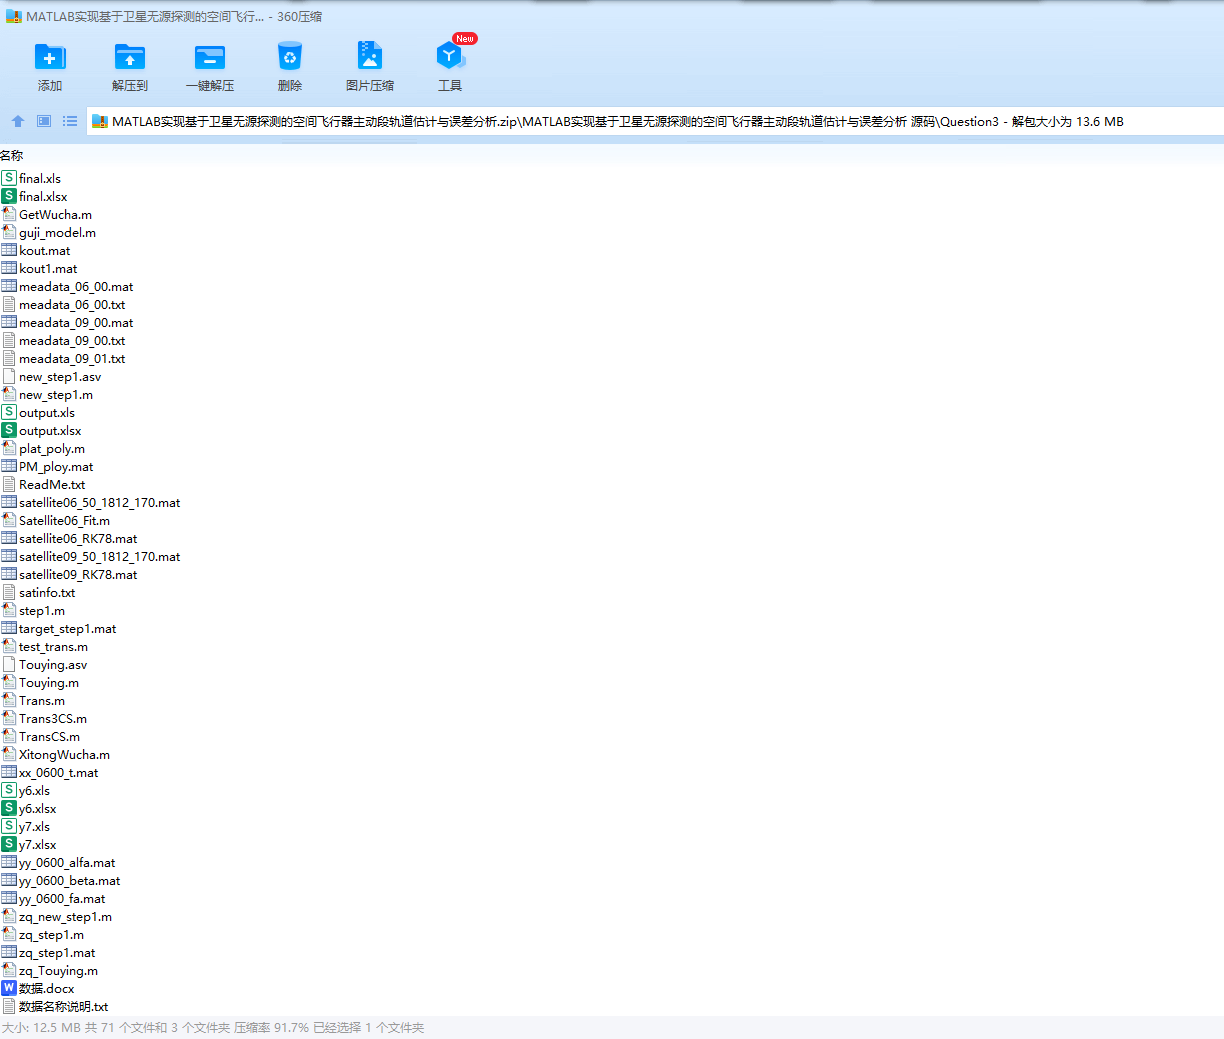Select file zq_step1.m
The width and height of the screenshot is (1224, 1039).
pyautogui.click(x=51, y=935)
